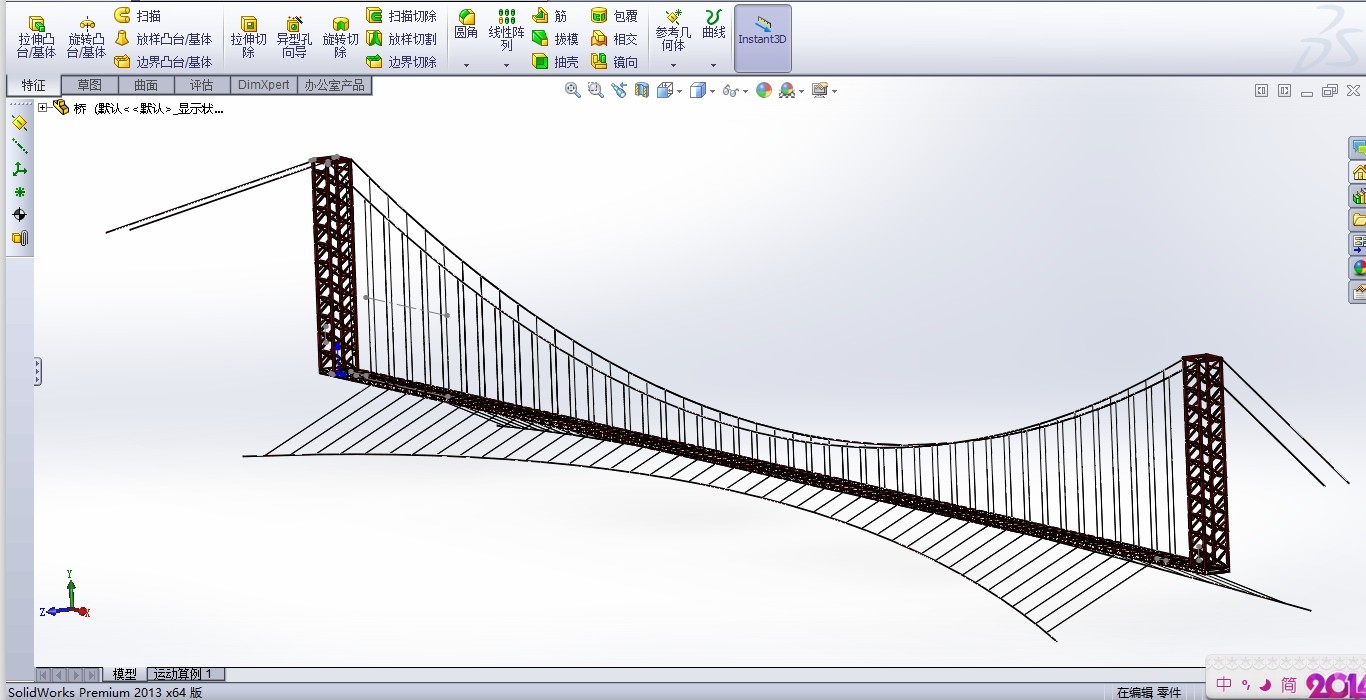Screen dimensions: 1366x700
Task: Click Zoom to Fit magnifier icon
Action: pos(573,90)
